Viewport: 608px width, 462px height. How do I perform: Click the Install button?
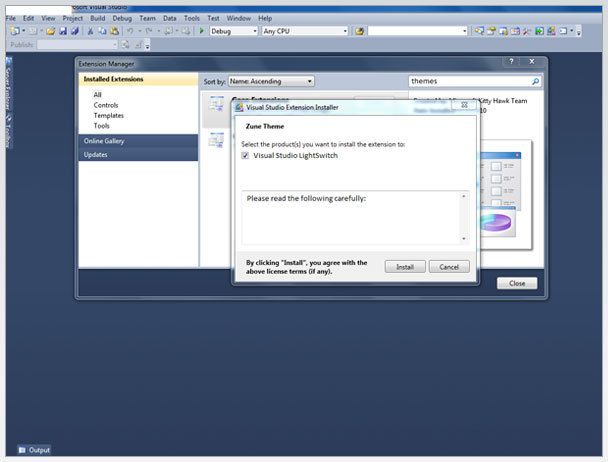click(x=405, y=267)
